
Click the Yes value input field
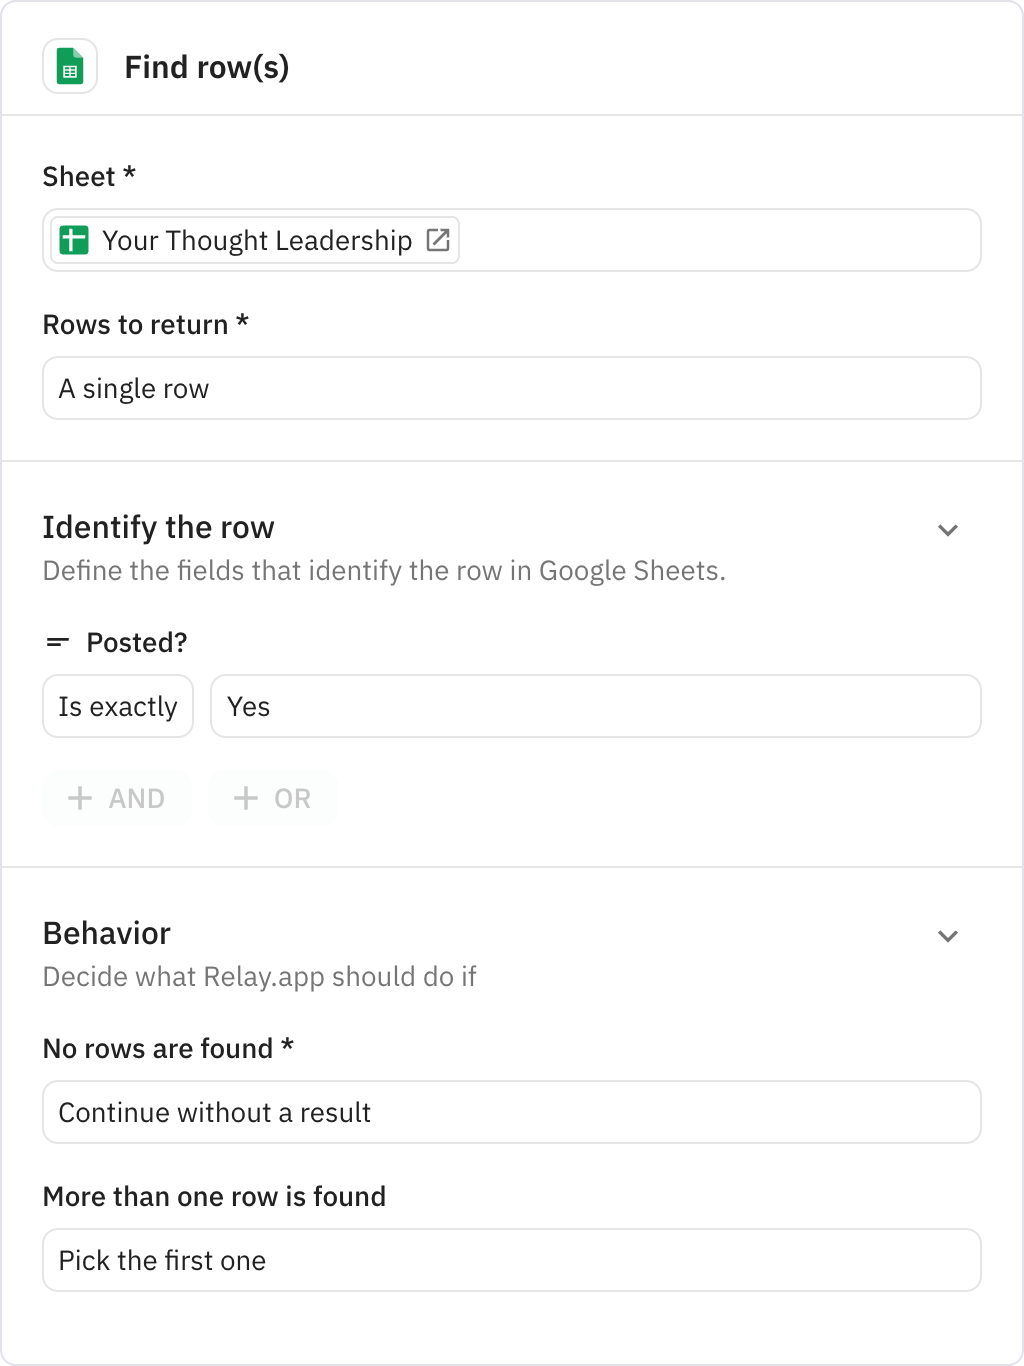click(x=595, y=706)
